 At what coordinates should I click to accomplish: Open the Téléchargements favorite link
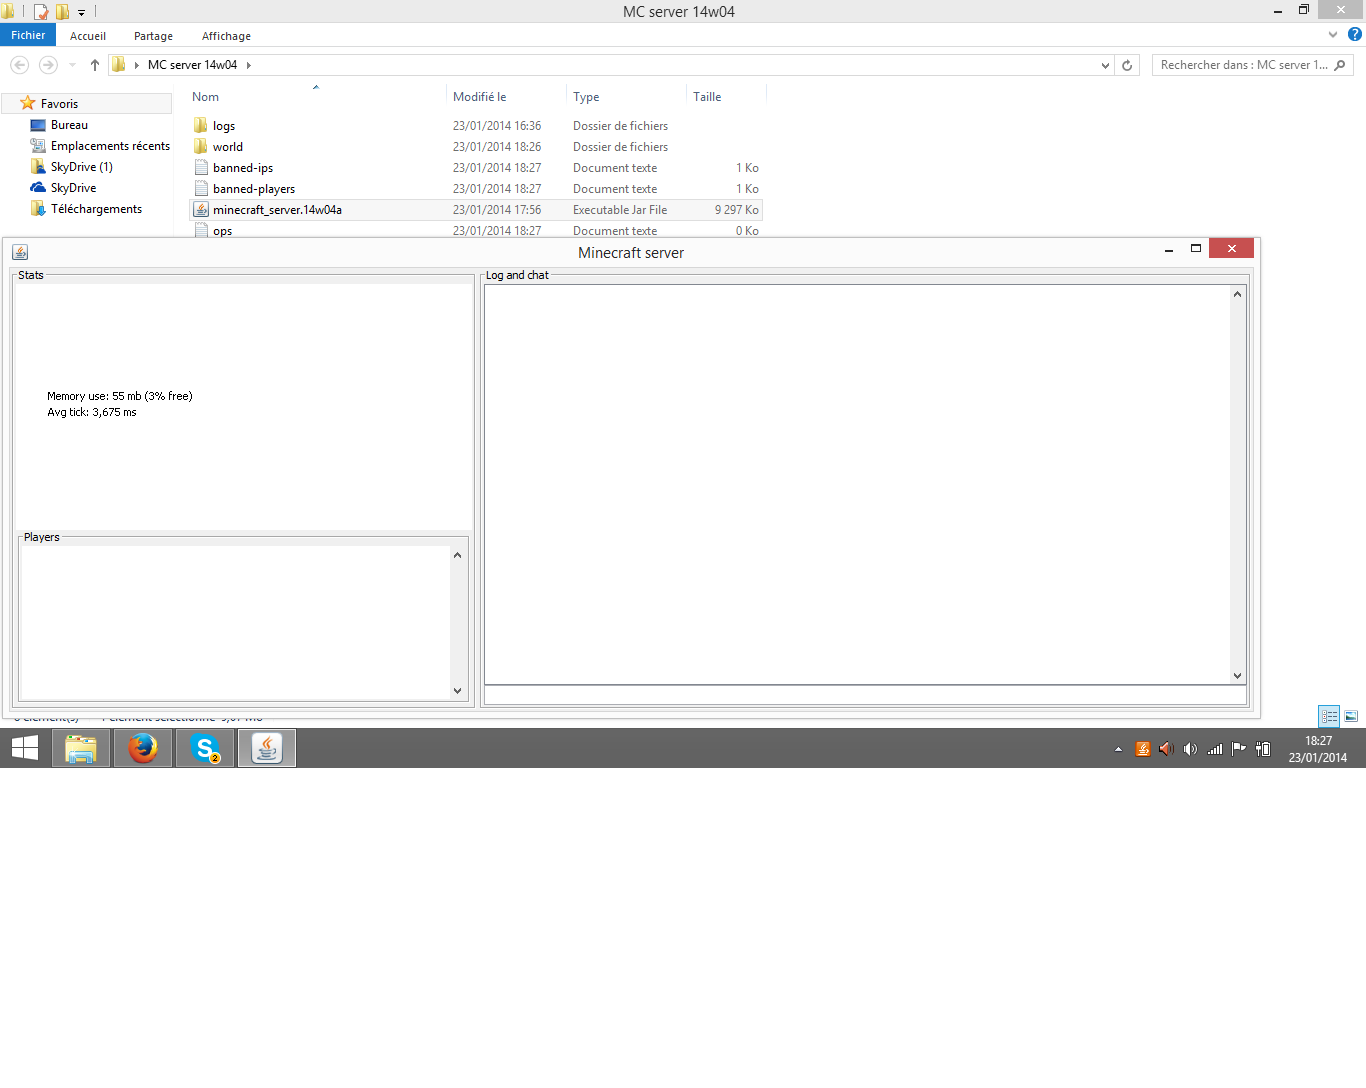(x=96, y=209)
